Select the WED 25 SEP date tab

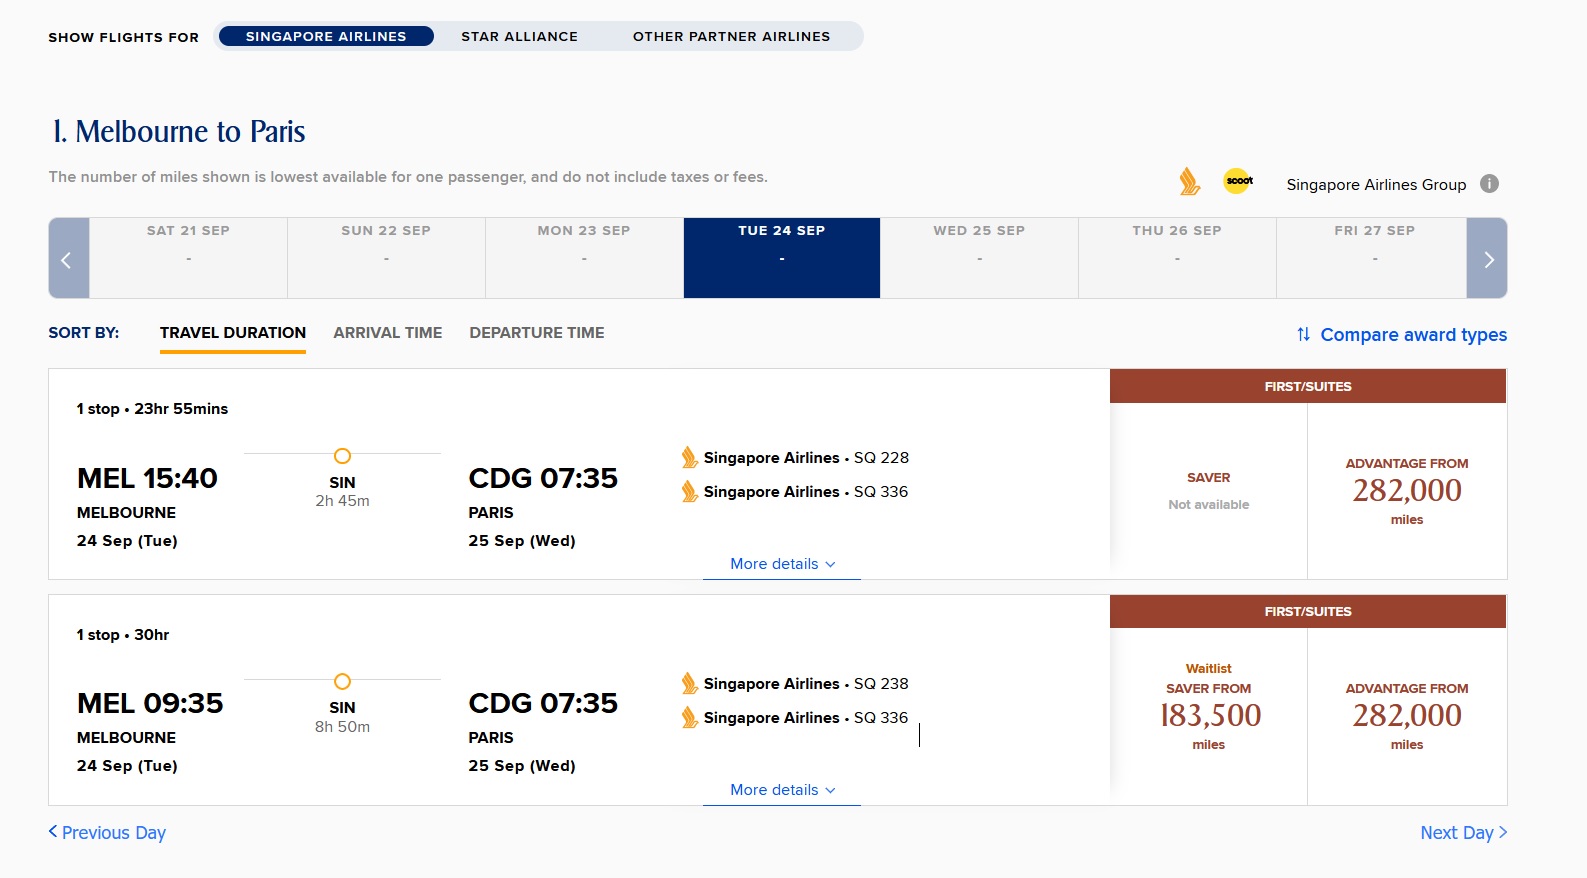(979, 258)
